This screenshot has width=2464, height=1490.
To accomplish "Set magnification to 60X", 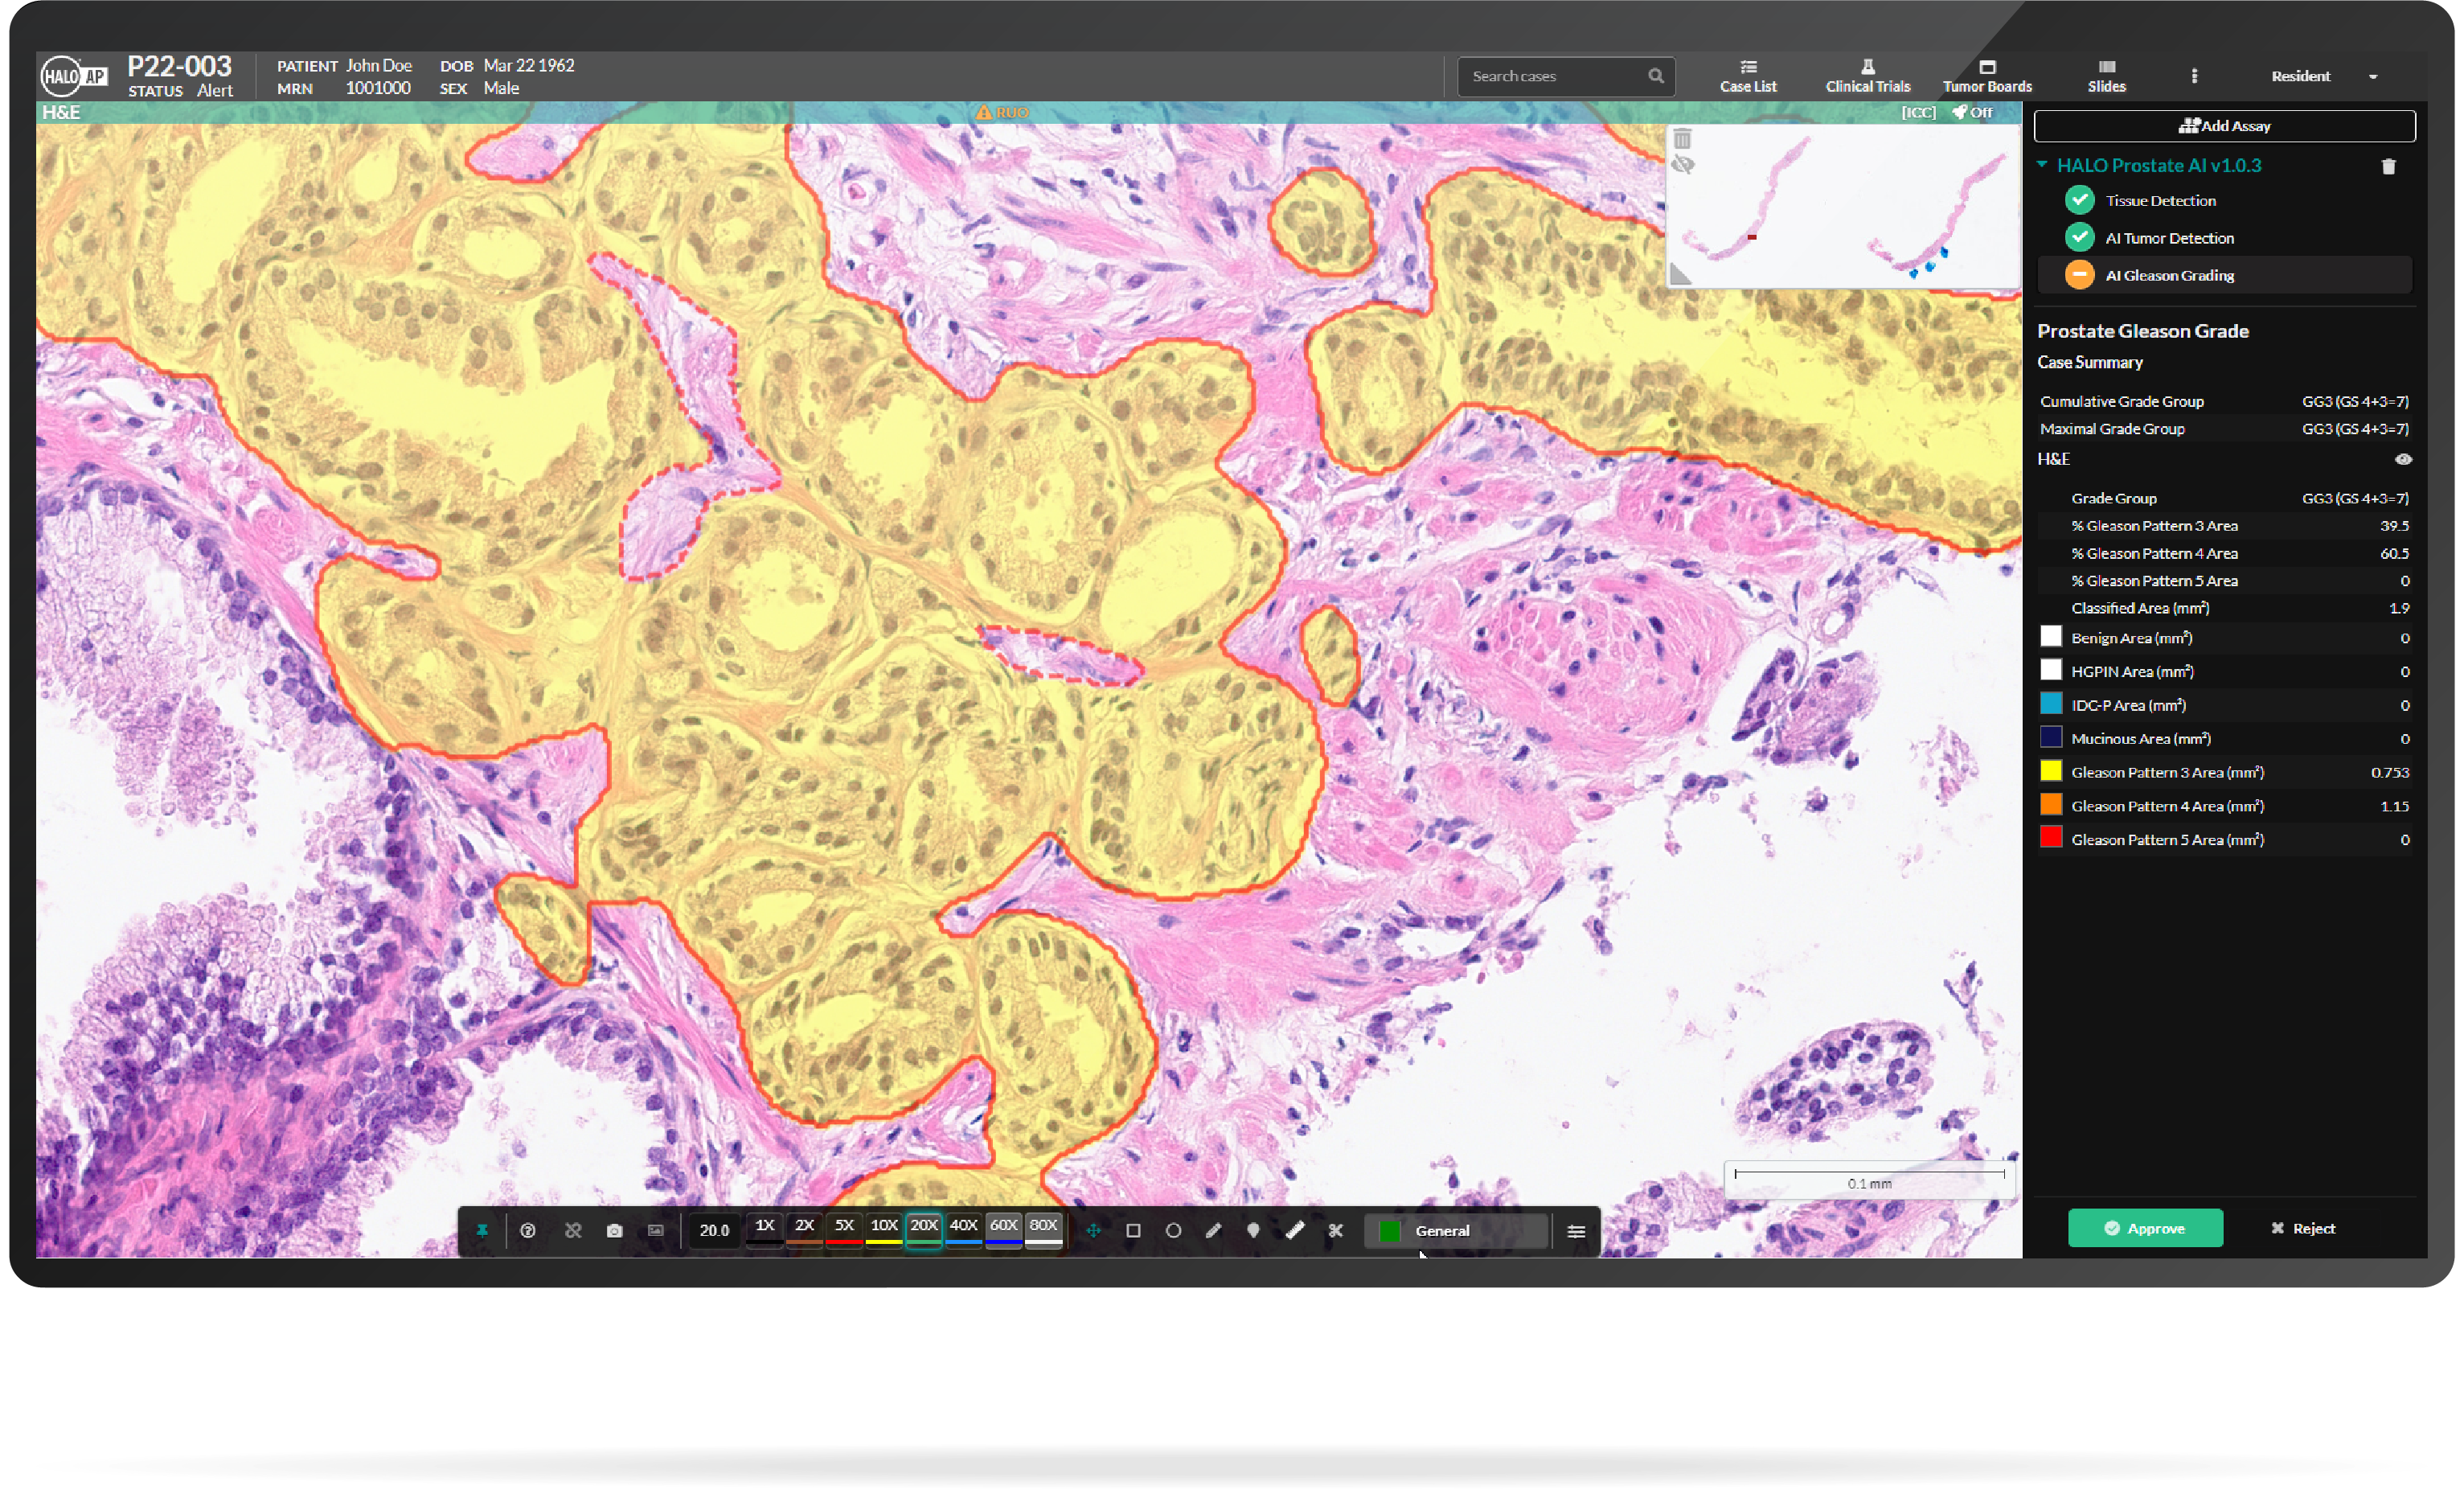I will point(1003,1230).
